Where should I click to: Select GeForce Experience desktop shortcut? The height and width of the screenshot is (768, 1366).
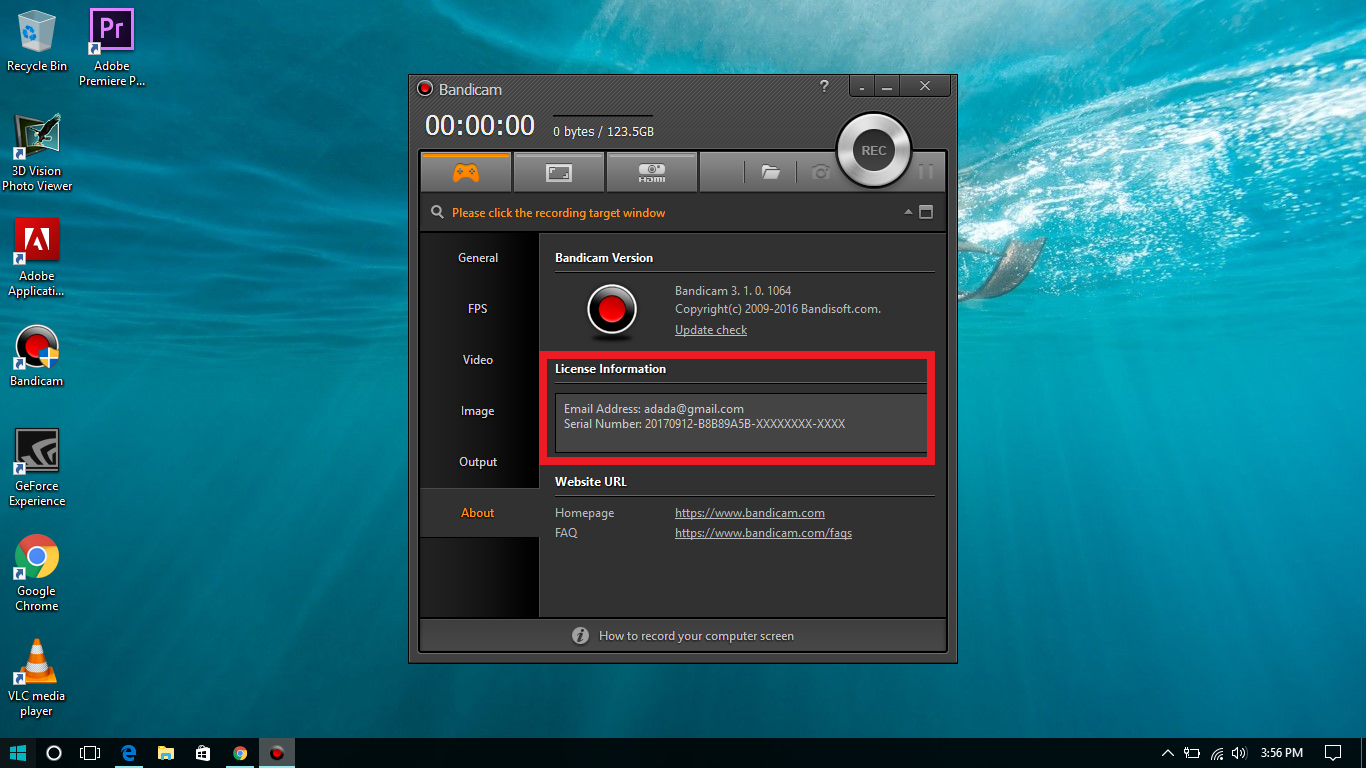(x=37, y=467)
